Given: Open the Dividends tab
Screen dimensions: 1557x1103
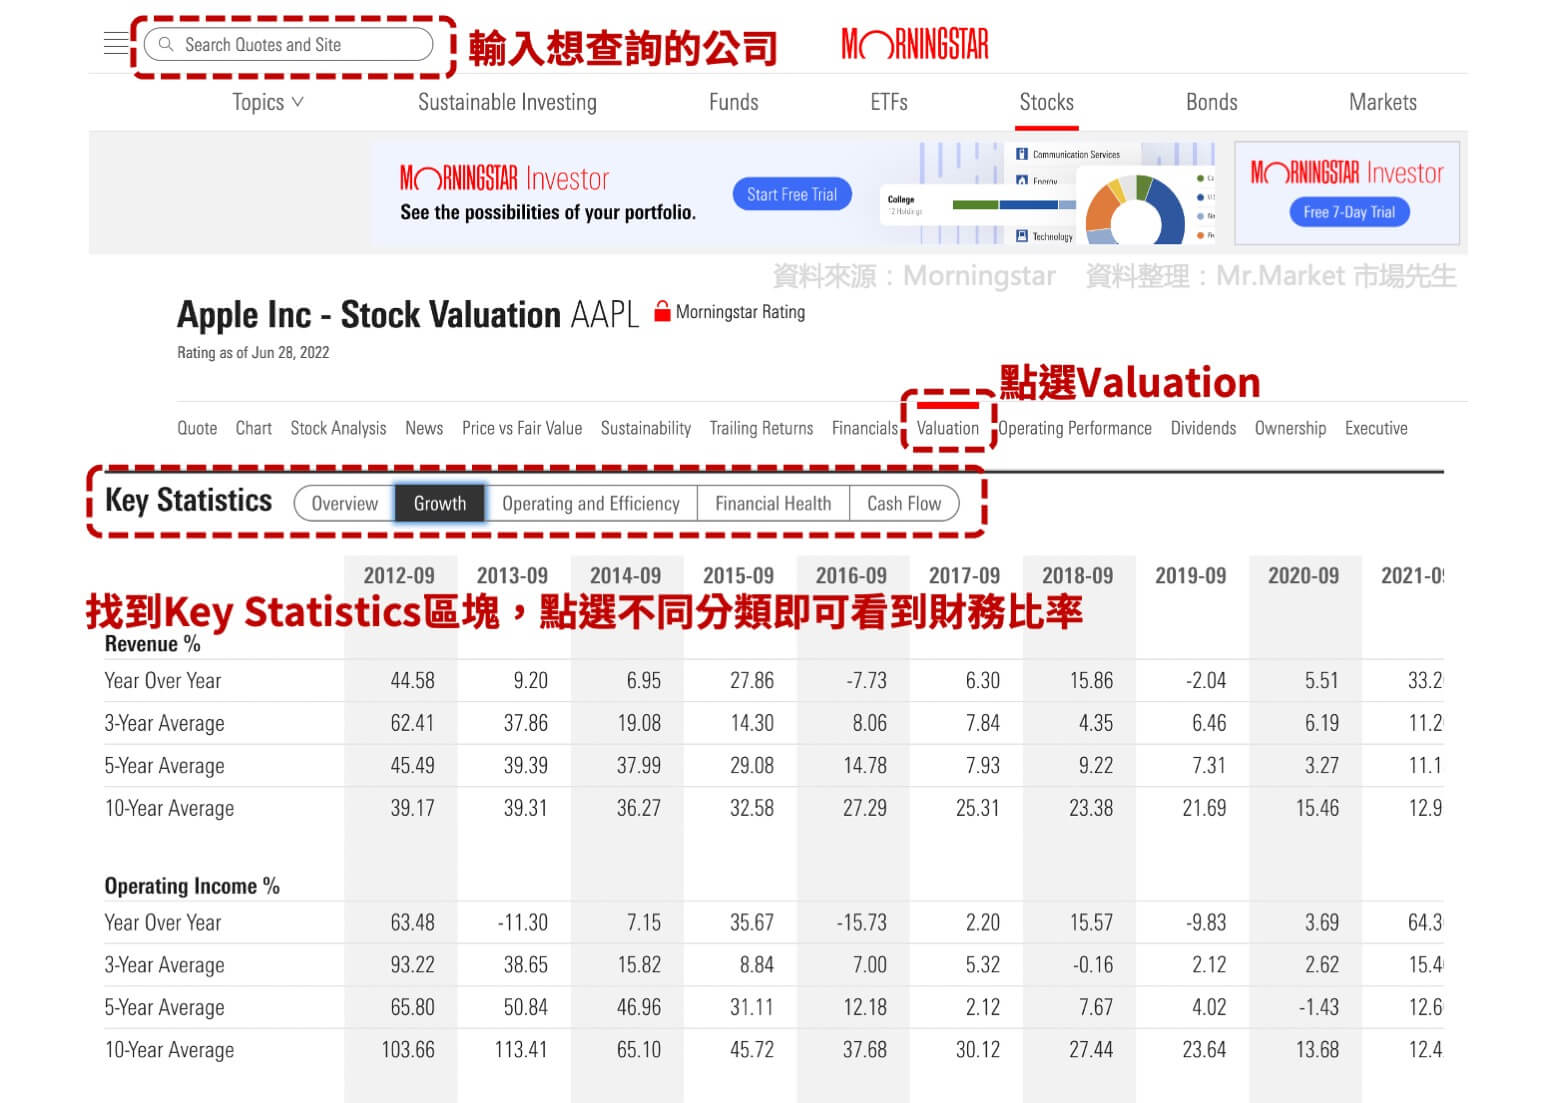Looking at the screenshot, I should pyautogui.click(x=1203, y=428).
